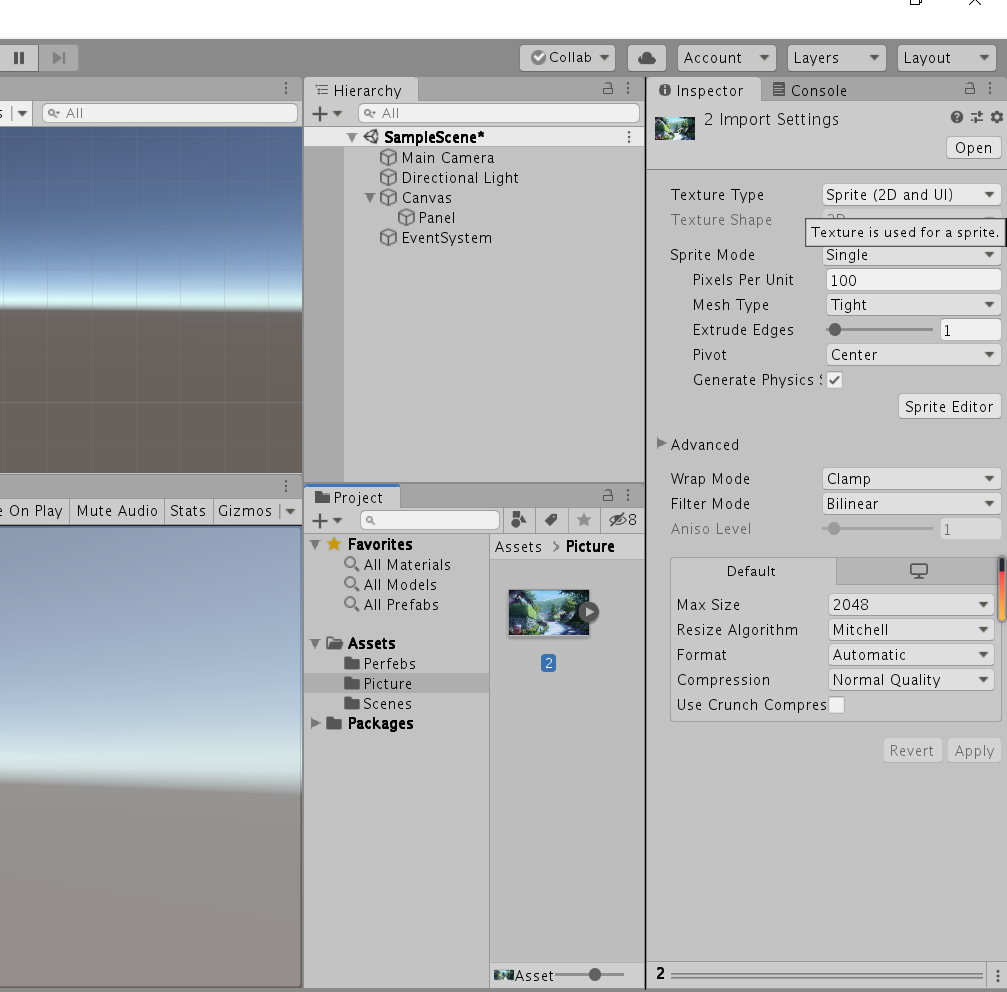Toggle hidden packages visibility icon
1007x992 pixels.
[x=622, y=520]
